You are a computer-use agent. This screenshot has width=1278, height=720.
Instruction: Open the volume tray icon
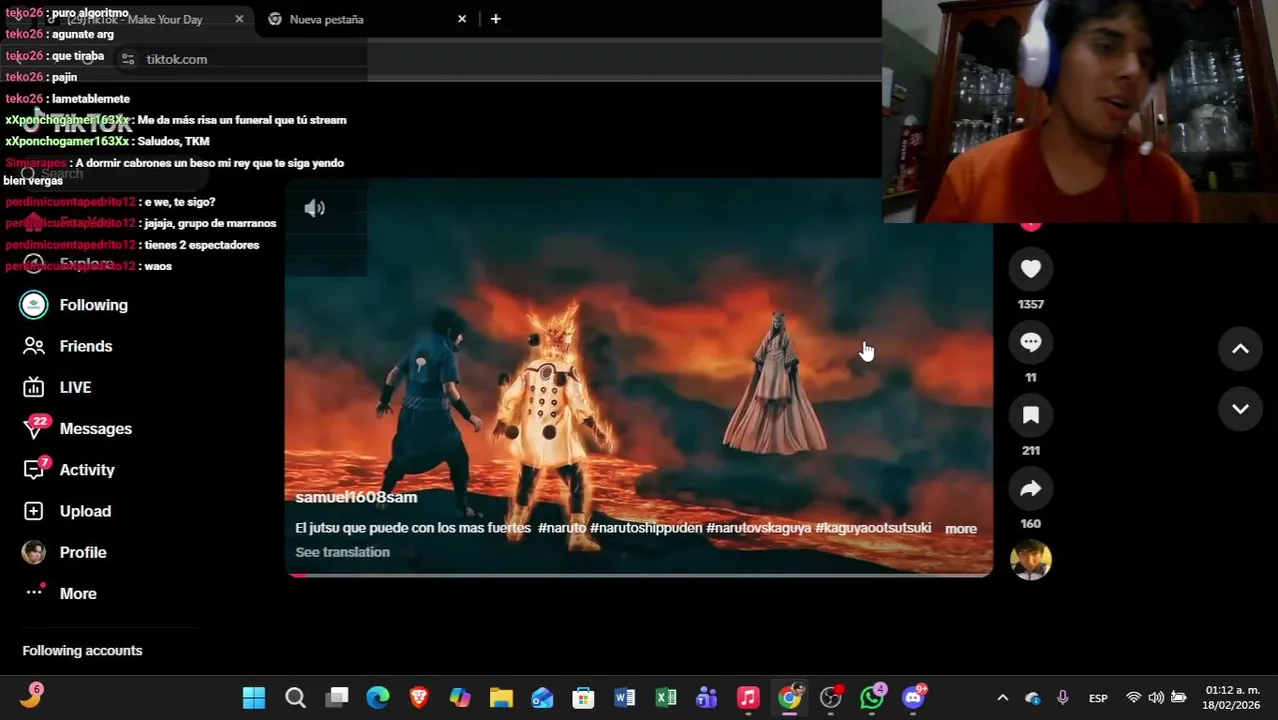(1156, 698)
